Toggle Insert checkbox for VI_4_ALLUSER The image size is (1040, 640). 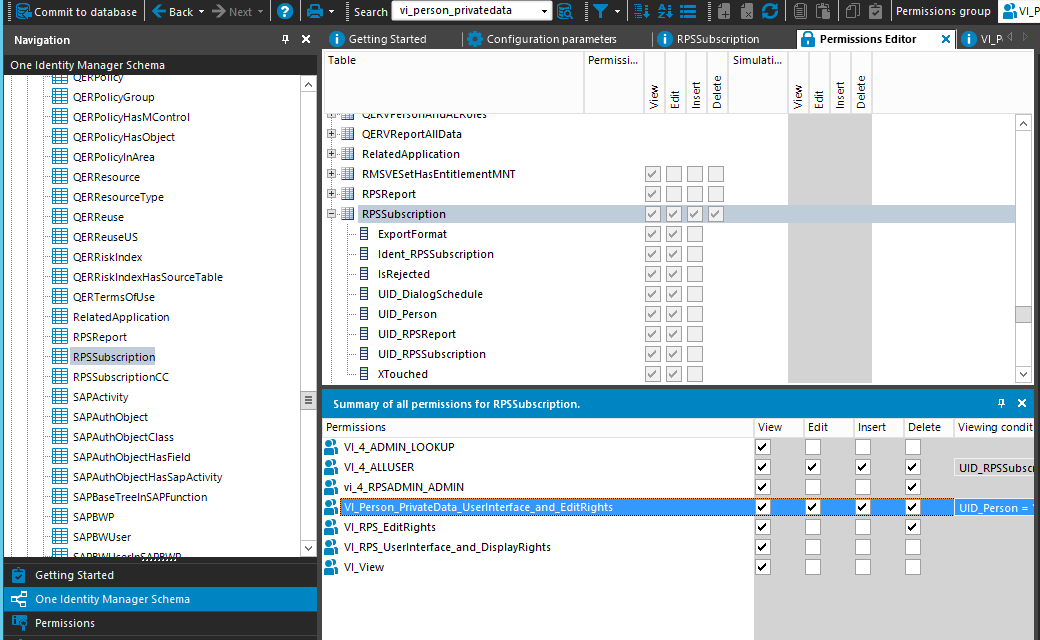[x=862, y=467]
